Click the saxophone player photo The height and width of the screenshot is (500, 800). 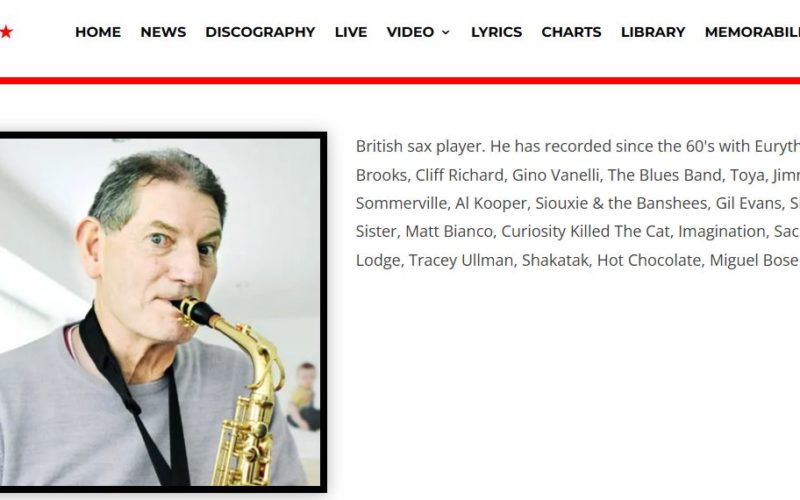(160, 312)
